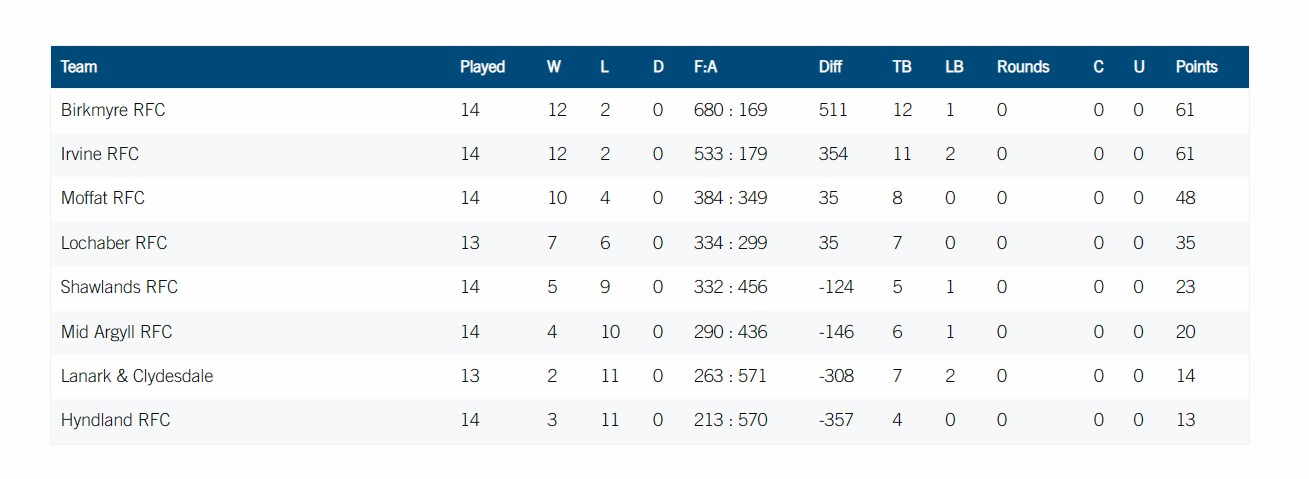
Task: Click the W column header
Action: coord(554,67)
